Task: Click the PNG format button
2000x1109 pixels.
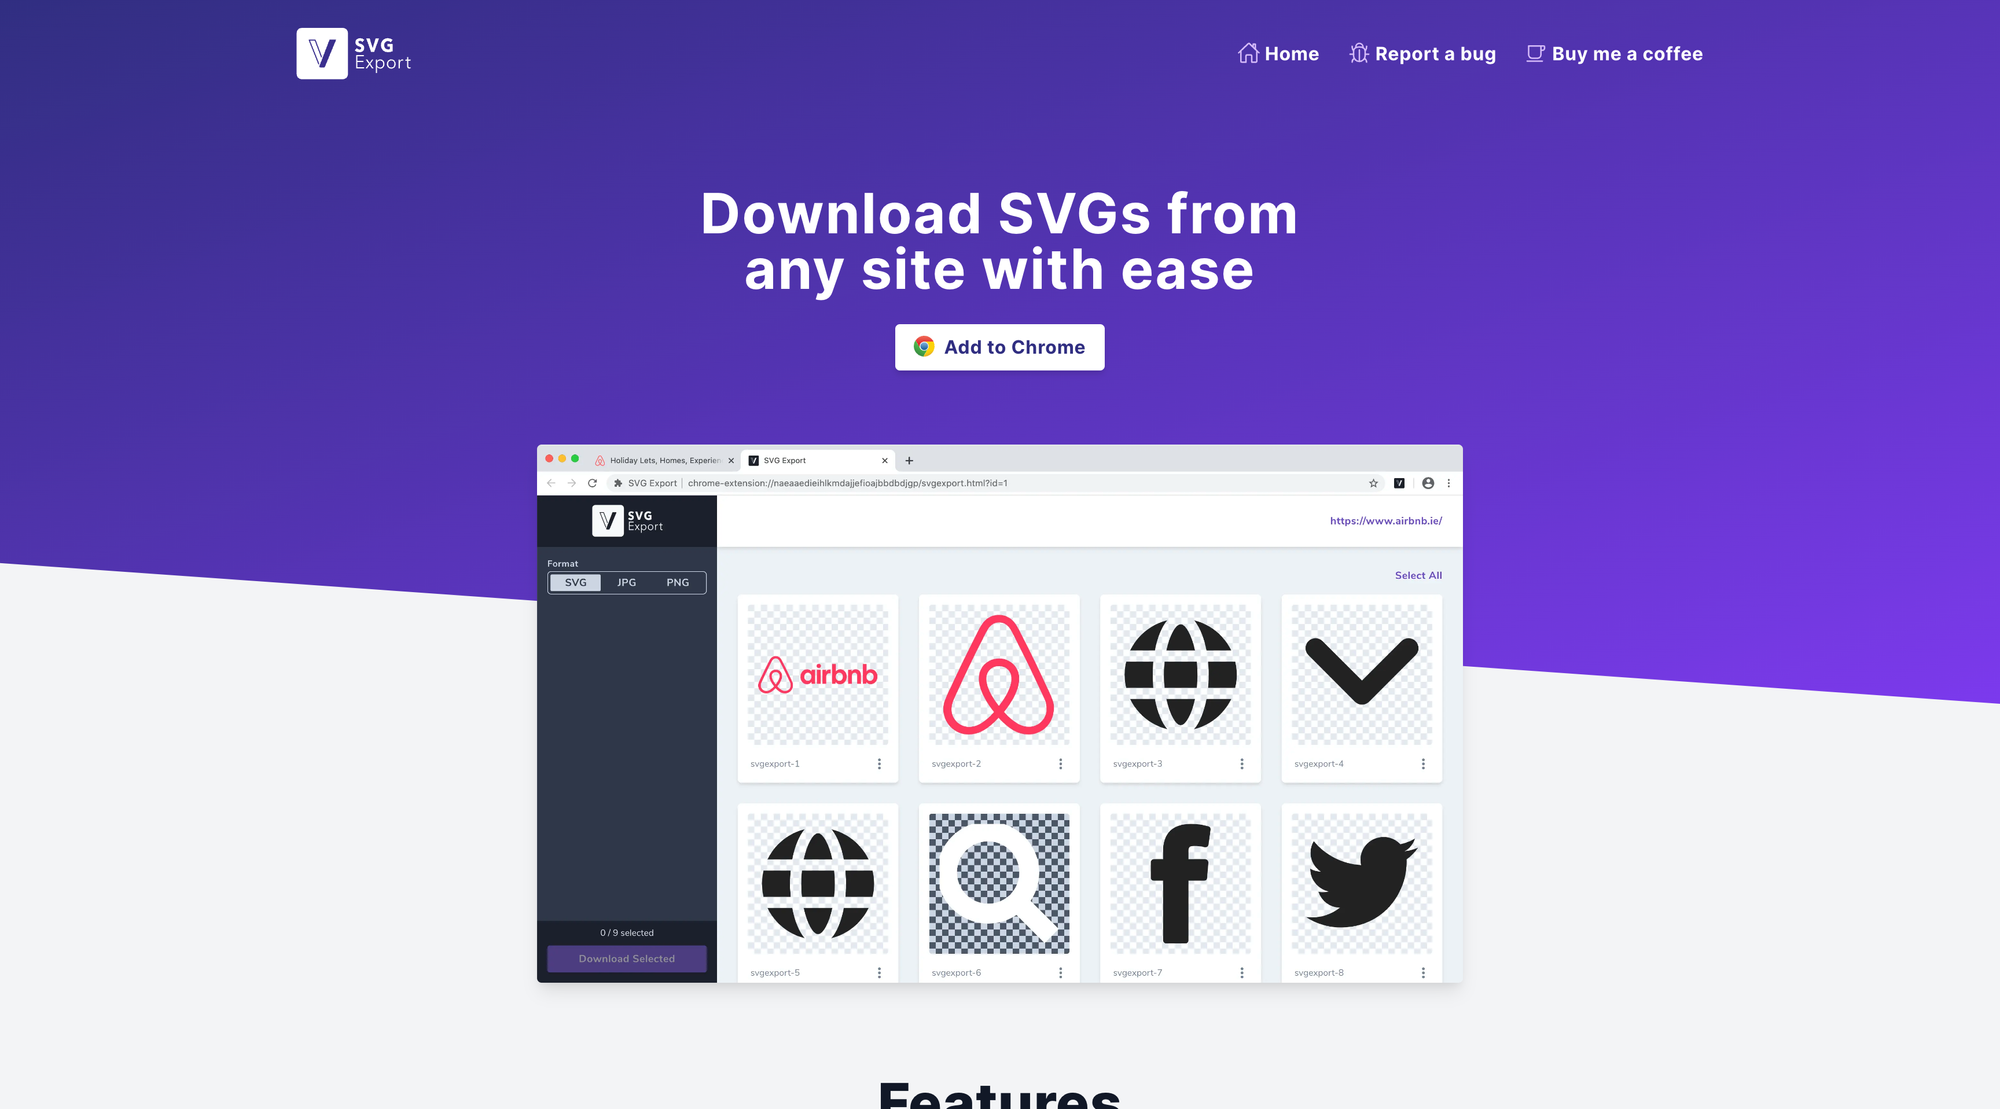Action: point(677,582)
